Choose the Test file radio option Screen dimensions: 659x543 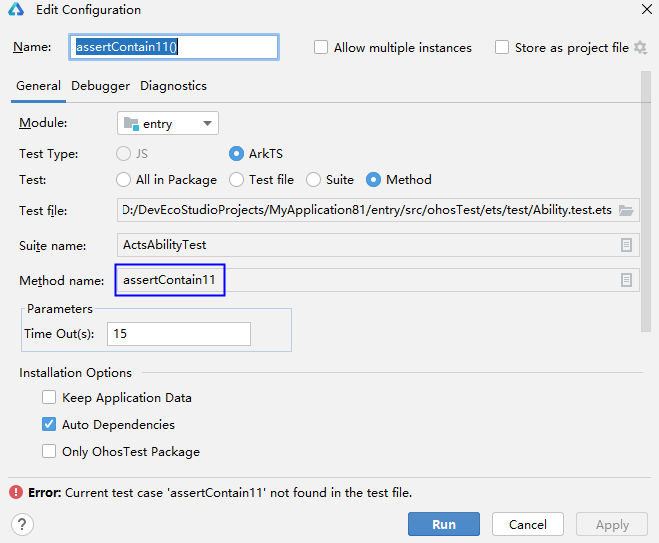[236, 180]
